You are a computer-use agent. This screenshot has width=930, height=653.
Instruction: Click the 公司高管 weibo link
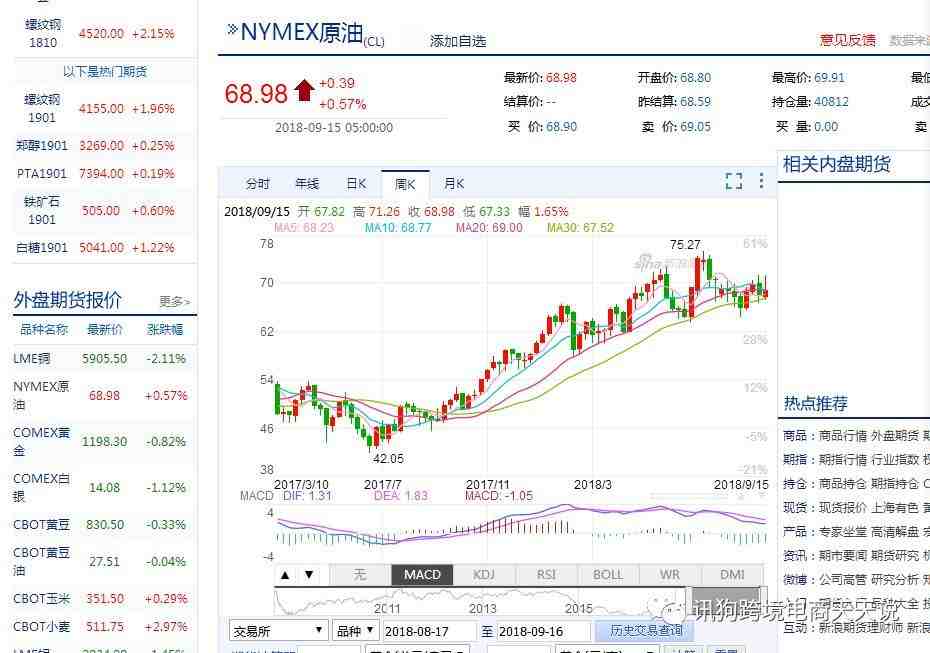[842, 579]
